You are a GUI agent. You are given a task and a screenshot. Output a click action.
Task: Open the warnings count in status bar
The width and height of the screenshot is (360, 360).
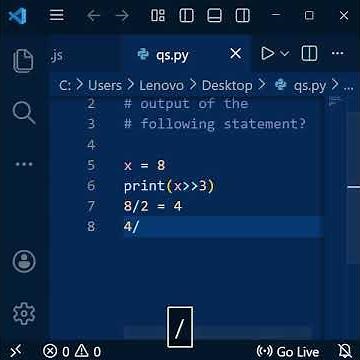87,351
